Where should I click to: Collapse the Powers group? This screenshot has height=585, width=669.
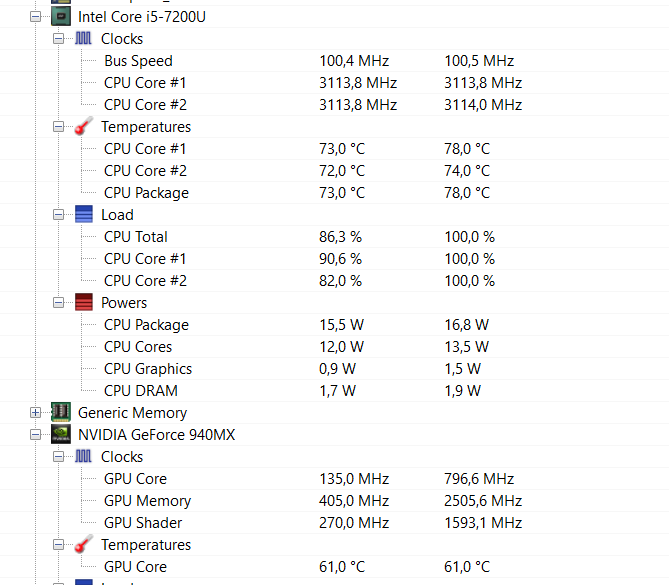click(x=59, y=303)
